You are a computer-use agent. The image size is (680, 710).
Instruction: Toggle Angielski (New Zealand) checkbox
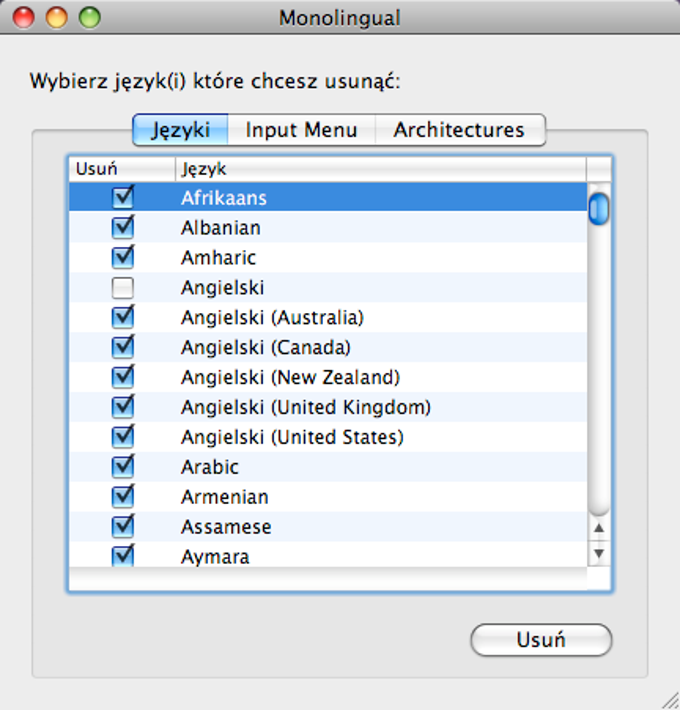pyautogui.click(x=123, y=377)
